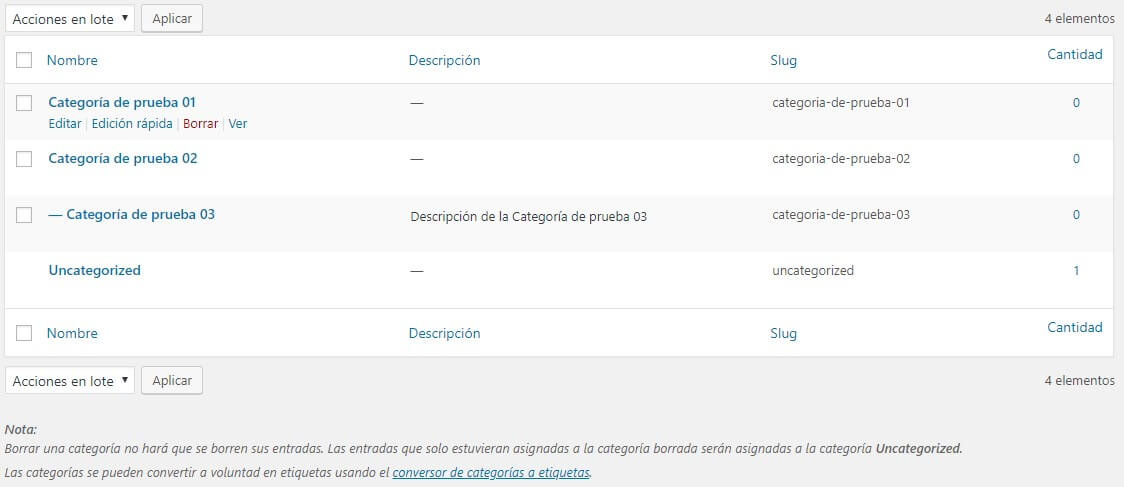Open top 'Acciones en lote' dropdown
Viewport: 1124px width, 487px height.
pos(69,18)
